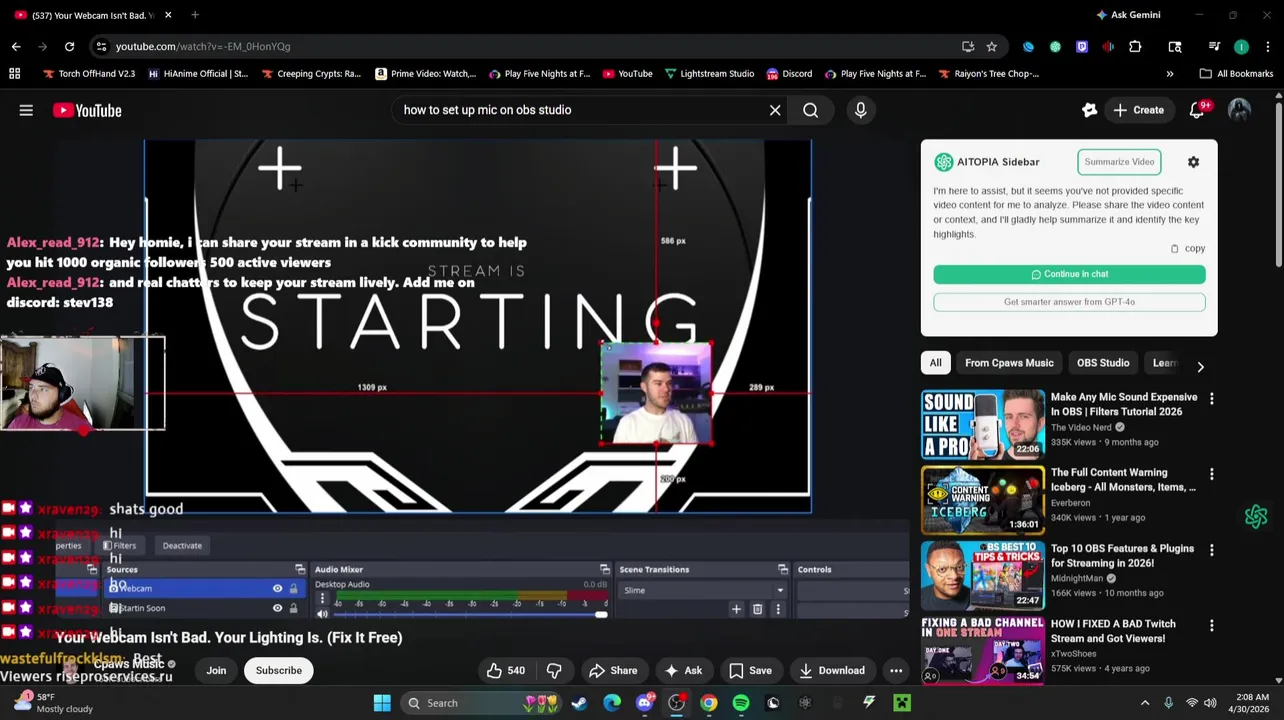The image size is (1284, 720).
Task: Open more actions ellipsis under video
Action: point(896,671)
